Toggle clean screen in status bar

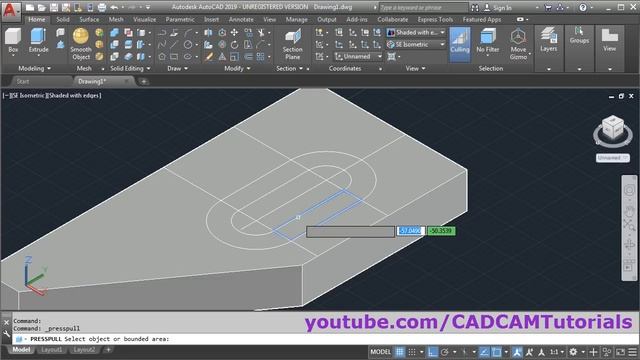pyautogui.click(x=620, y=352)
